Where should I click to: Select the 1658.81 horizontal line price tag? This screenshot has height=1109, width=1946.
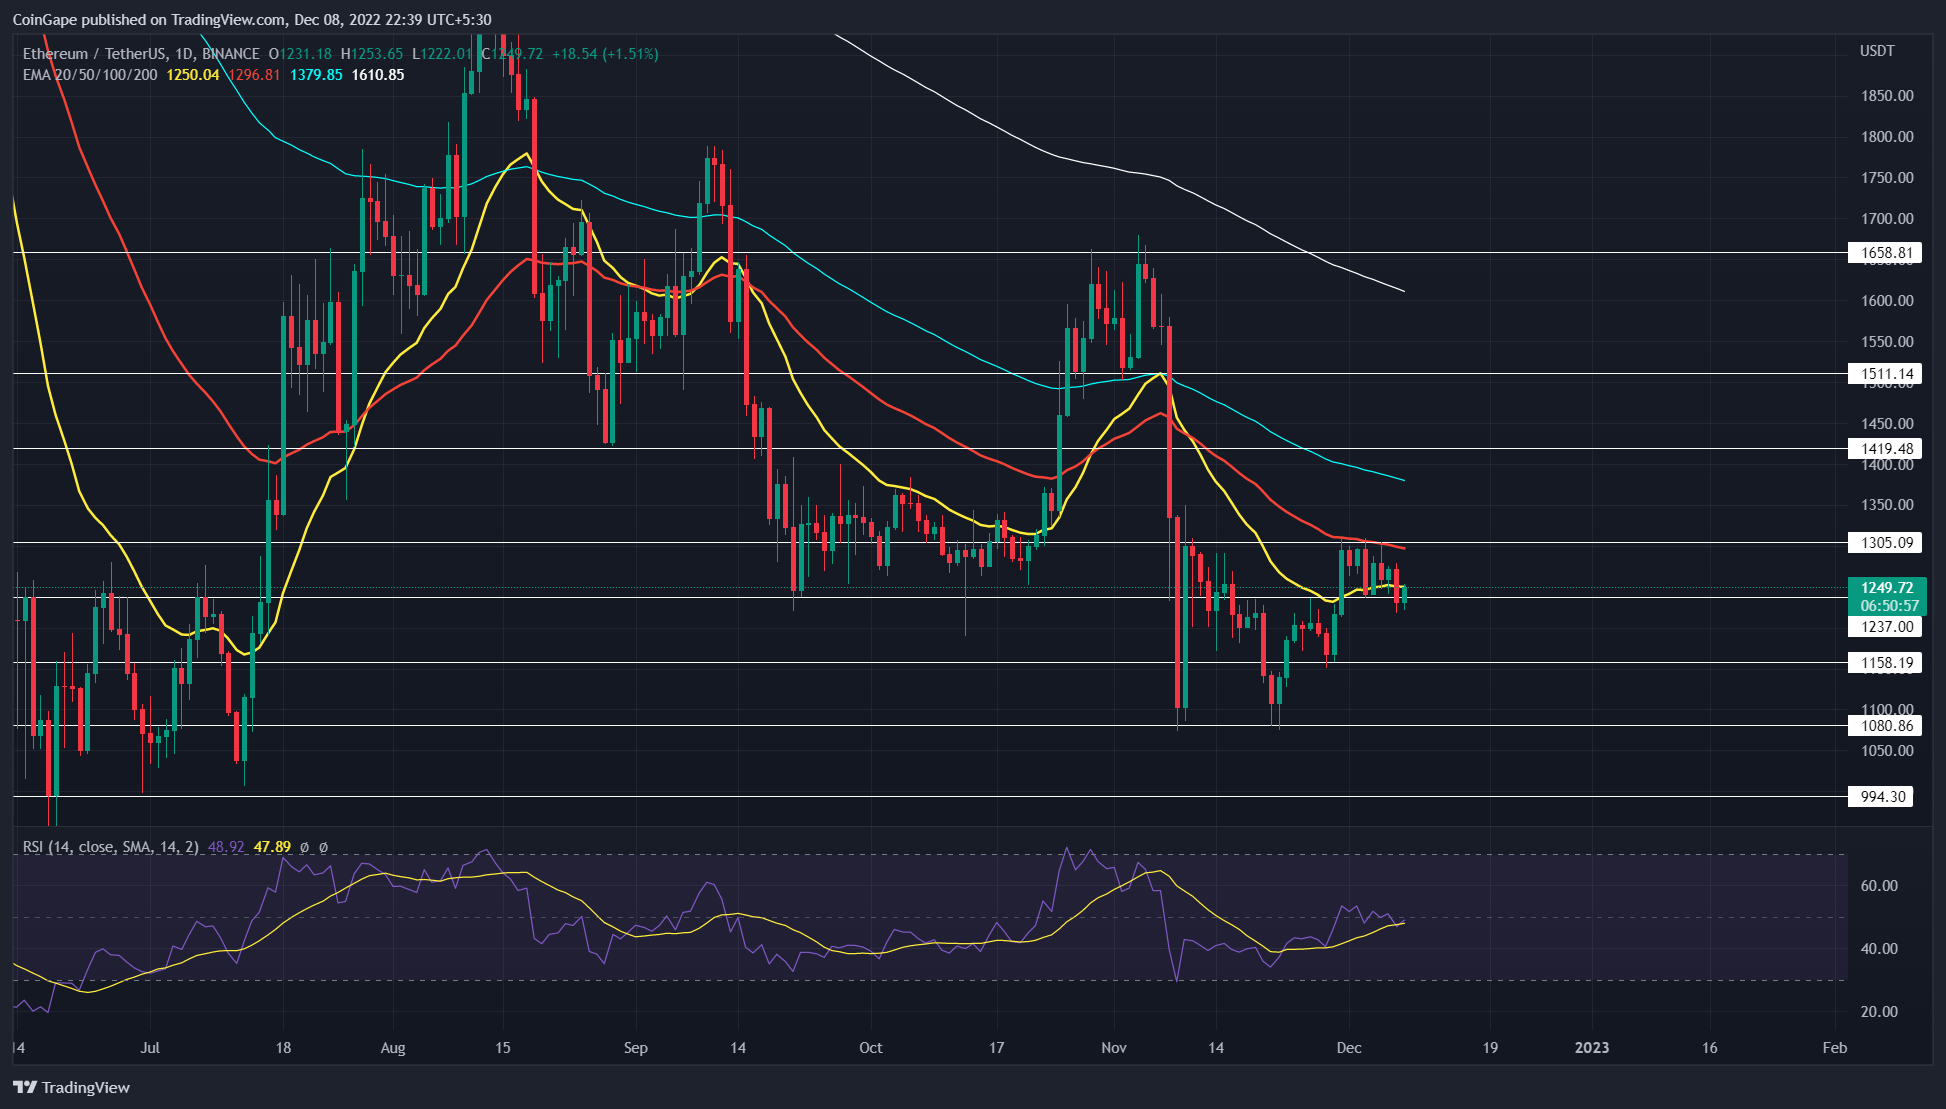[1887, 253]
